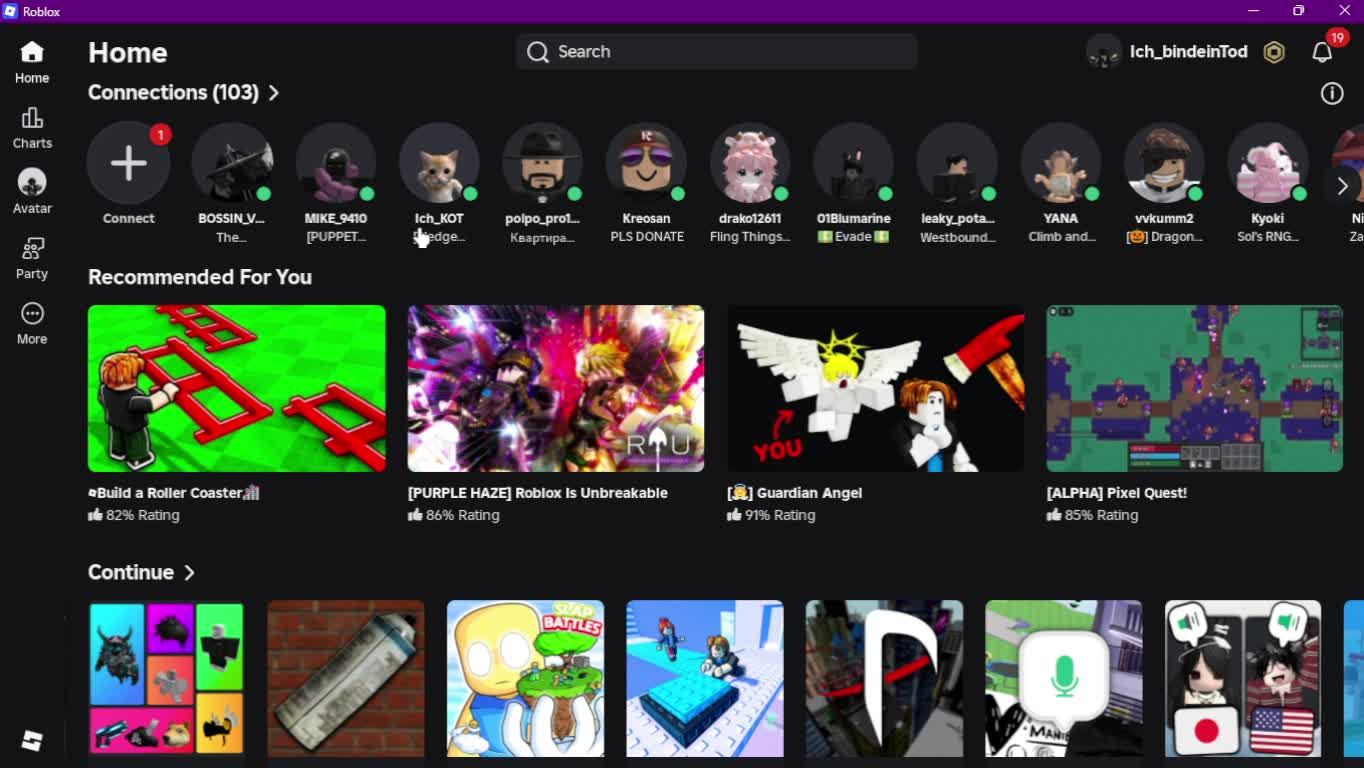Image resolution: width=1364 pixels, height=768 pixels.
Task: Open drako12611 friend avatar
Action: (x=750, y=163)
